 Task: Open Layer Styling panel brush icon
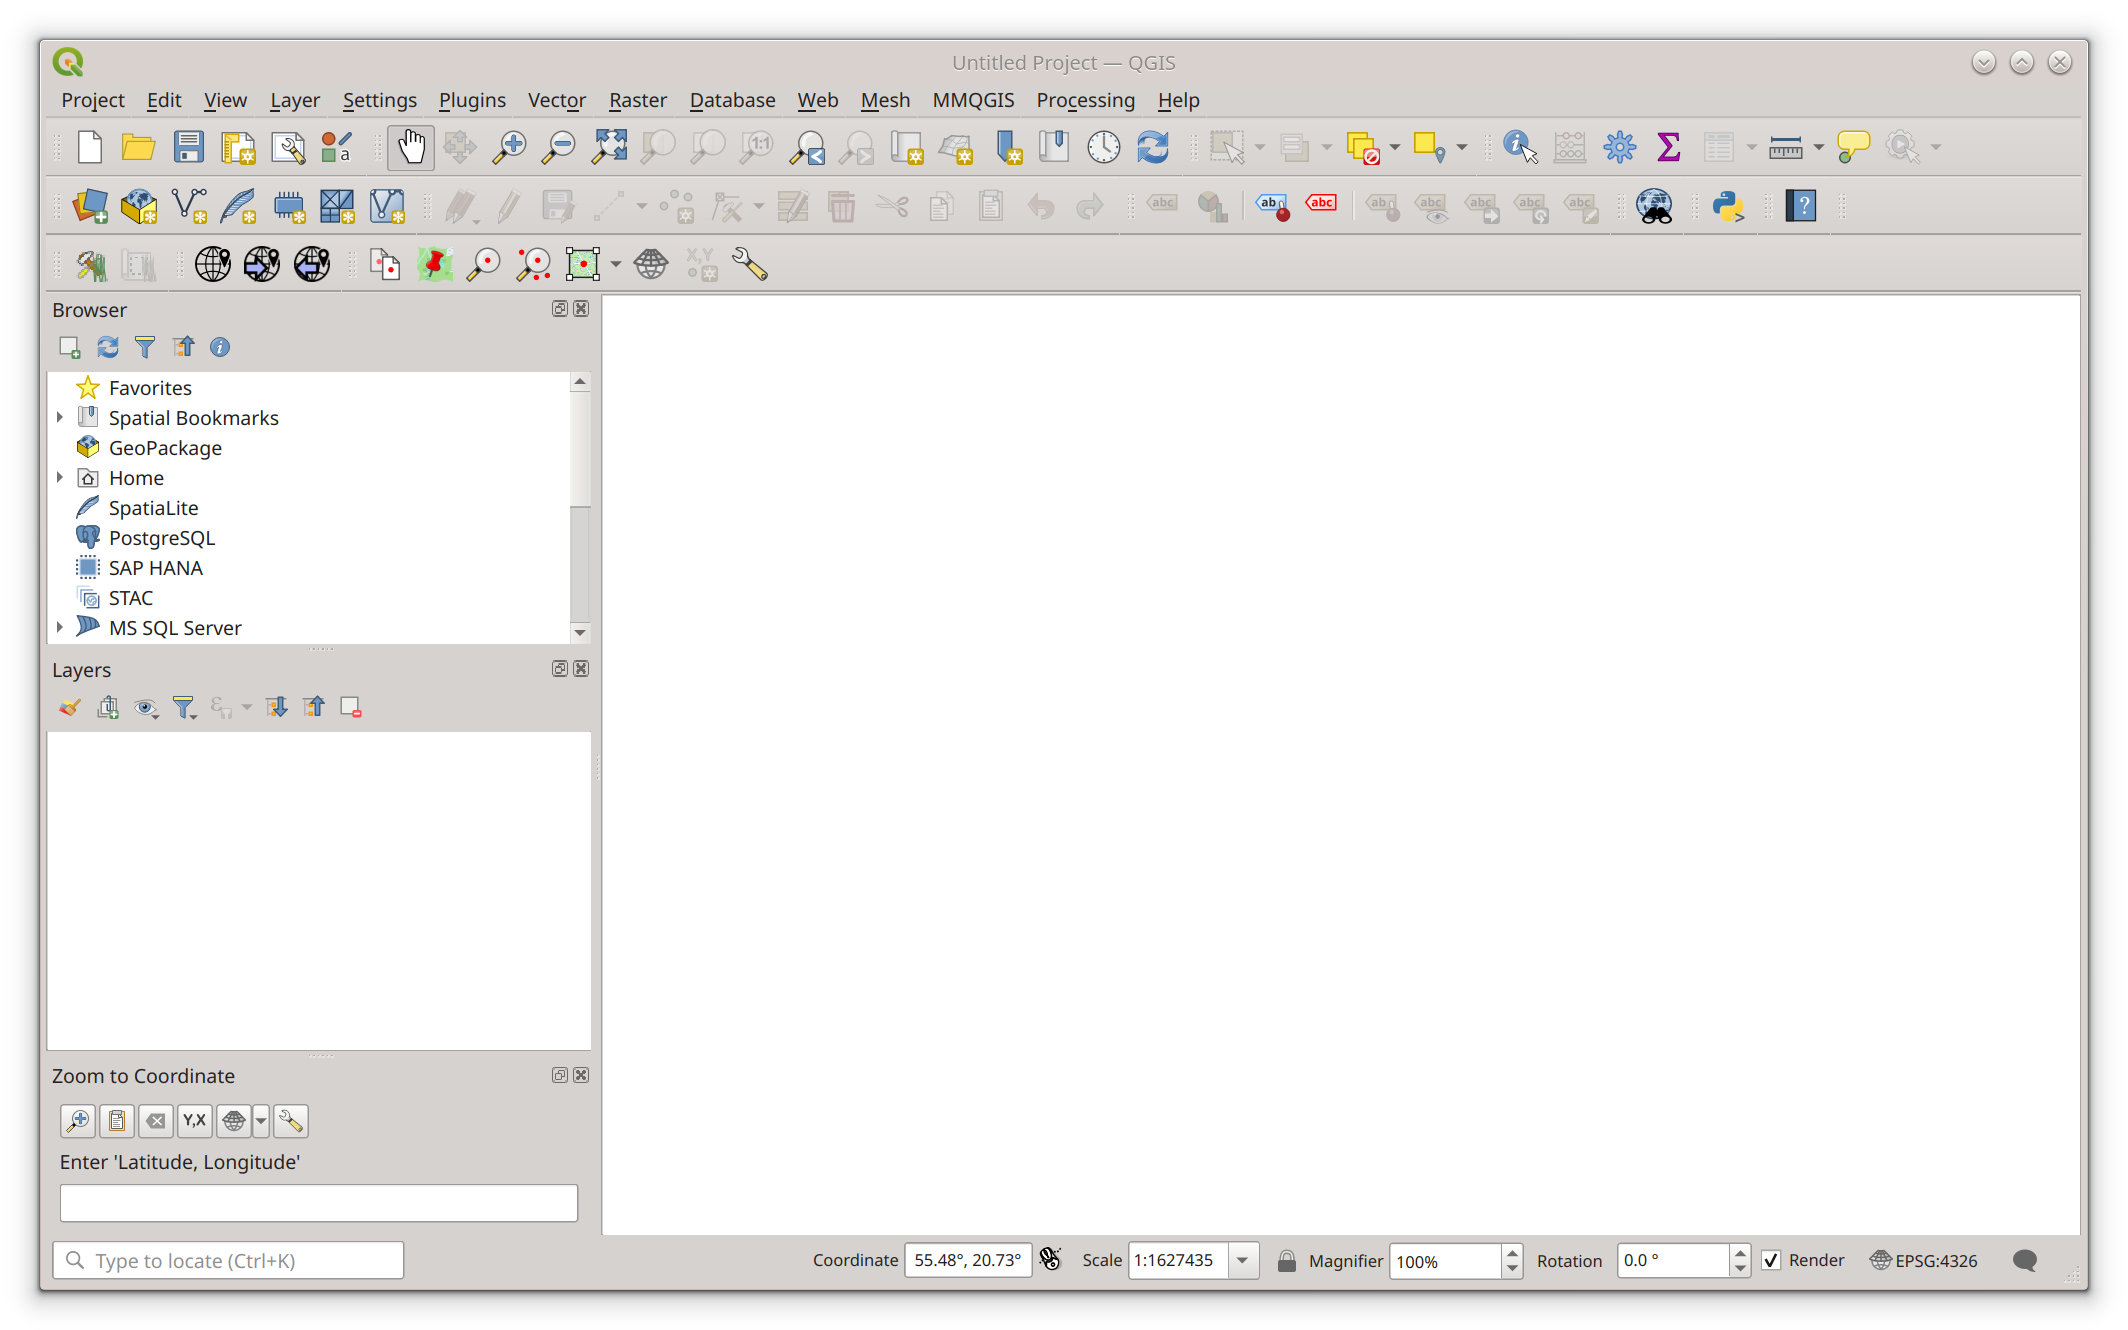point(69,708)
